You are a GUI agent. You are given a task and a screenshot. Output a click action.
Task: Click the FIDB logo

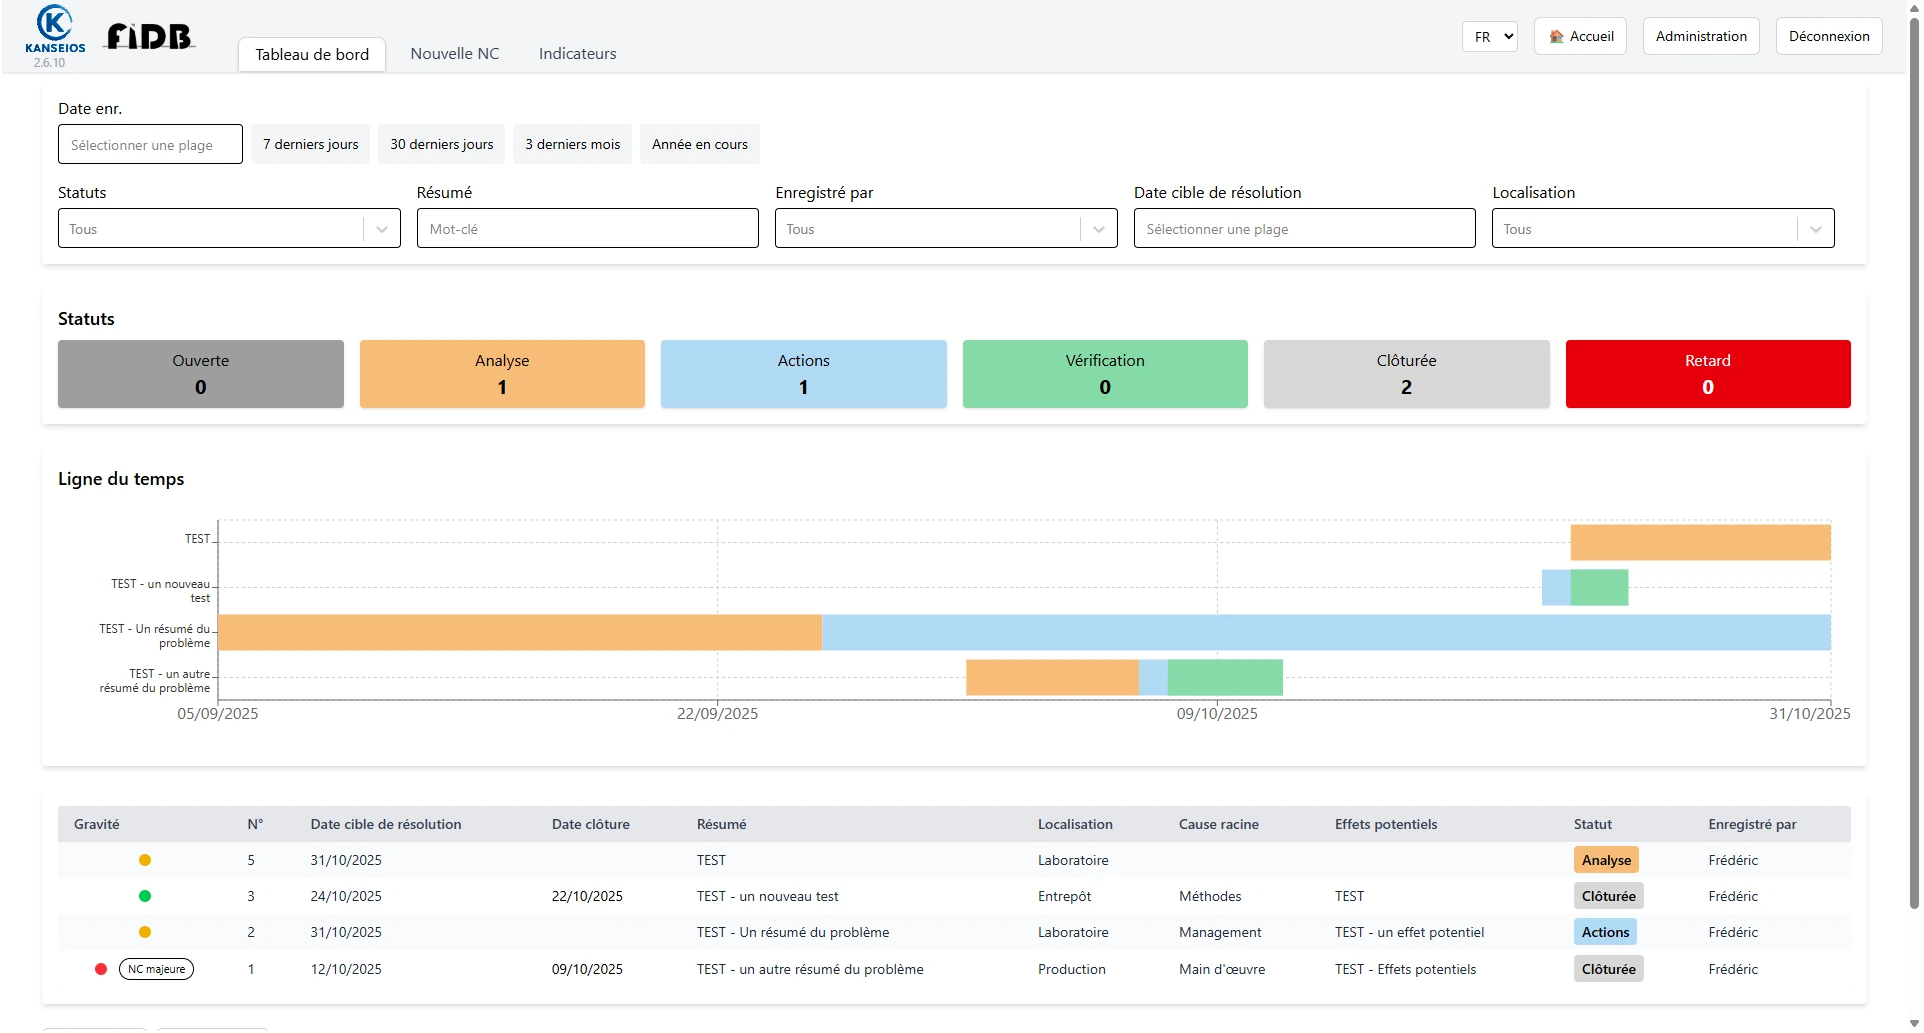coord(150,37)
